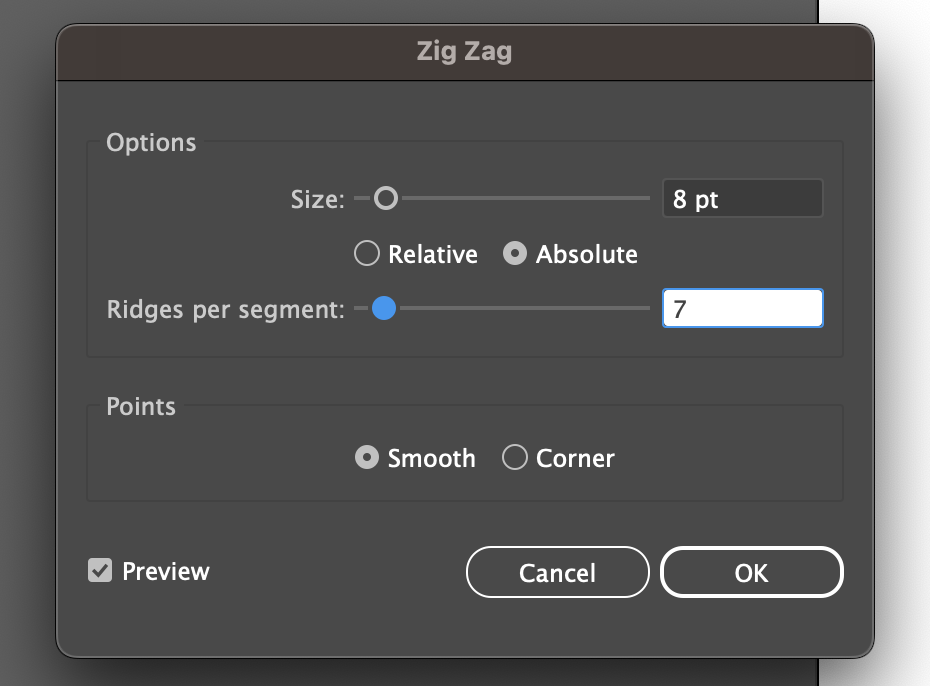This screenshot has width=930, height=686.
Task: Switch points to Corner
Action: (515, 458)
